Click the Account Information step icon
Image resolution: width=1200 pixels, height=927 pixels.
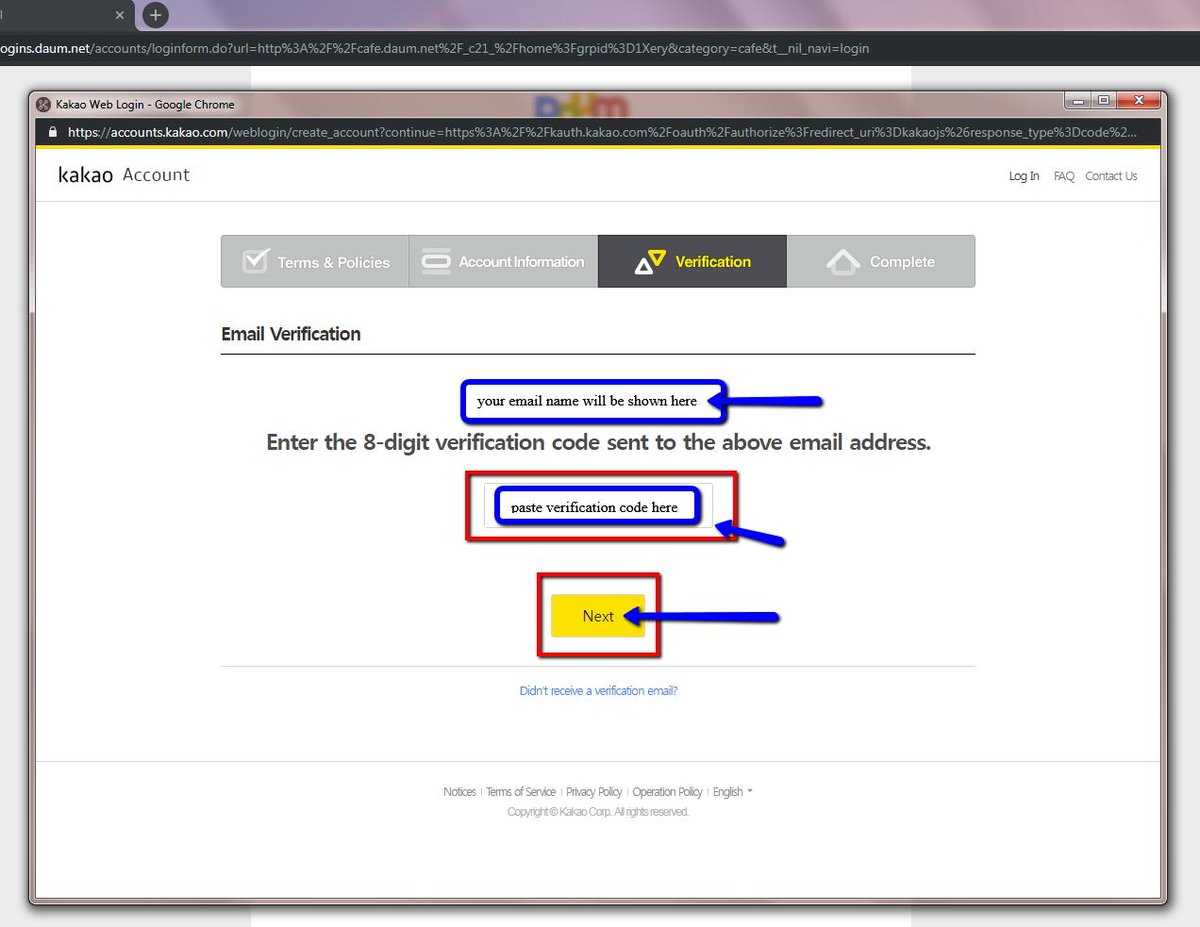436,262
